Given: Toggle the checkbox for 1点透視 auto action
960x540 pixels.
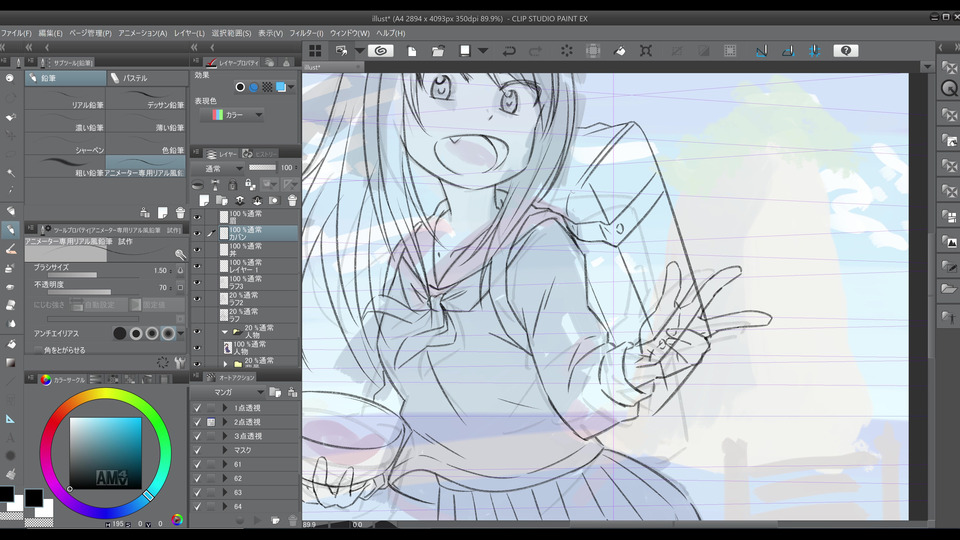Looking at the screenshot, I should (197, 408).
